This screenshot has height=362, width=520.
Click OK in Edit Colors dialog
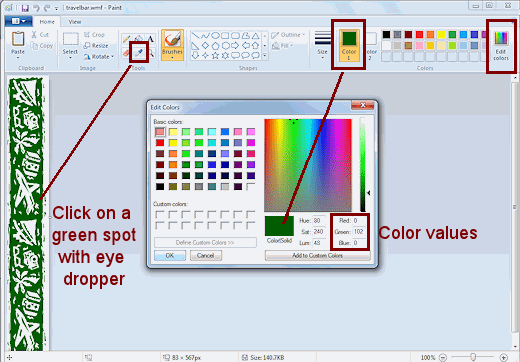(x=170, y=255)
